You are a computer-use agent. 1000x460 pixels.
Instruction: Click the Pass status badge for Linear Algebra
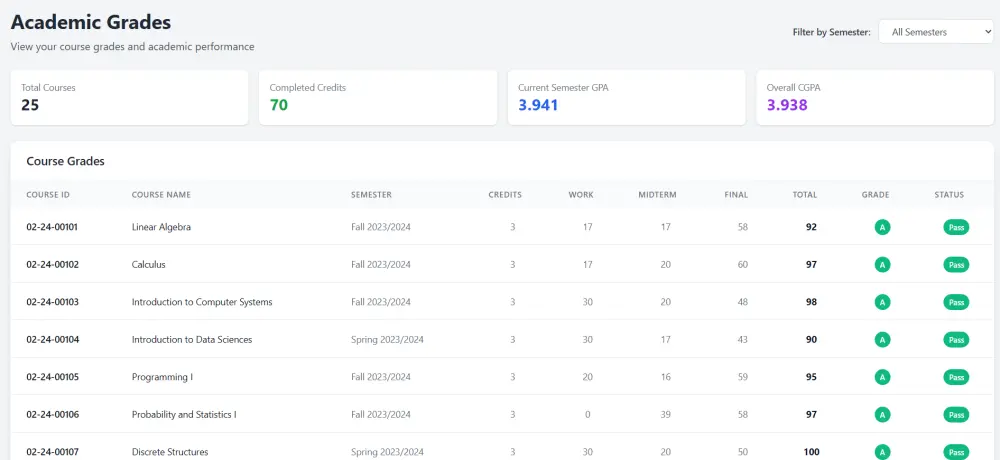click(x=956, y=227)
